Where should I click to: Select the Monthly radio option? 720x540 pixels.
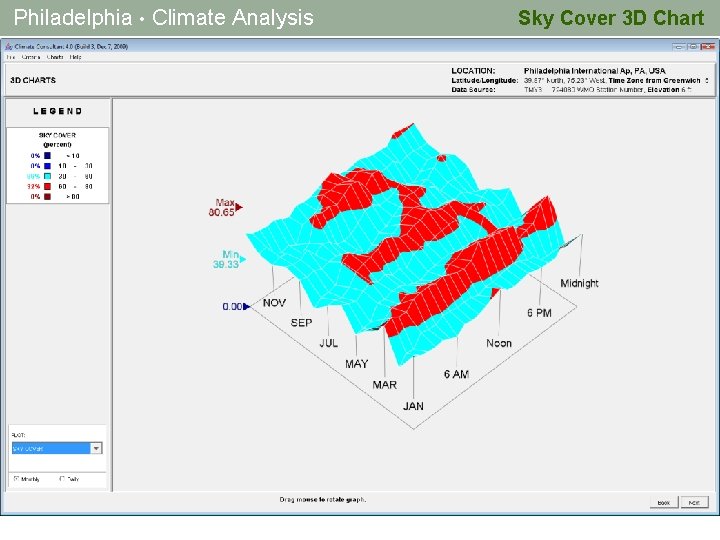coord(27,479)
